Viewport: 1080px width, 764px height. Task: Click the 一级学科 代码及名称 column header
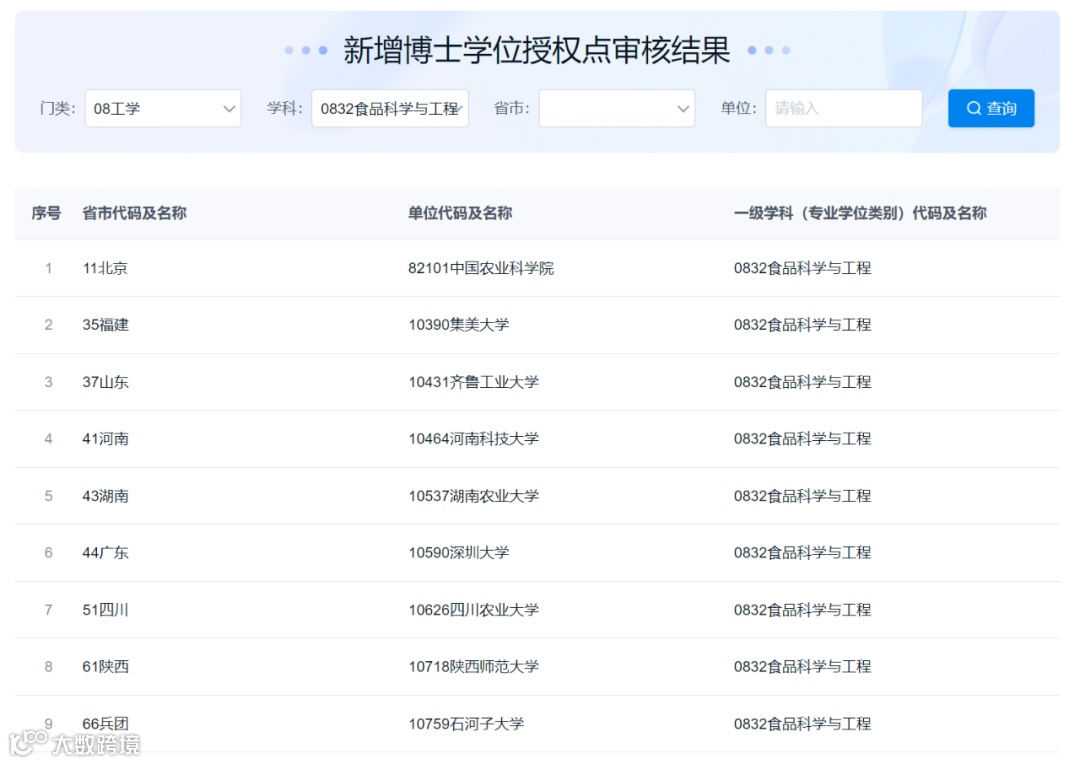860,213
